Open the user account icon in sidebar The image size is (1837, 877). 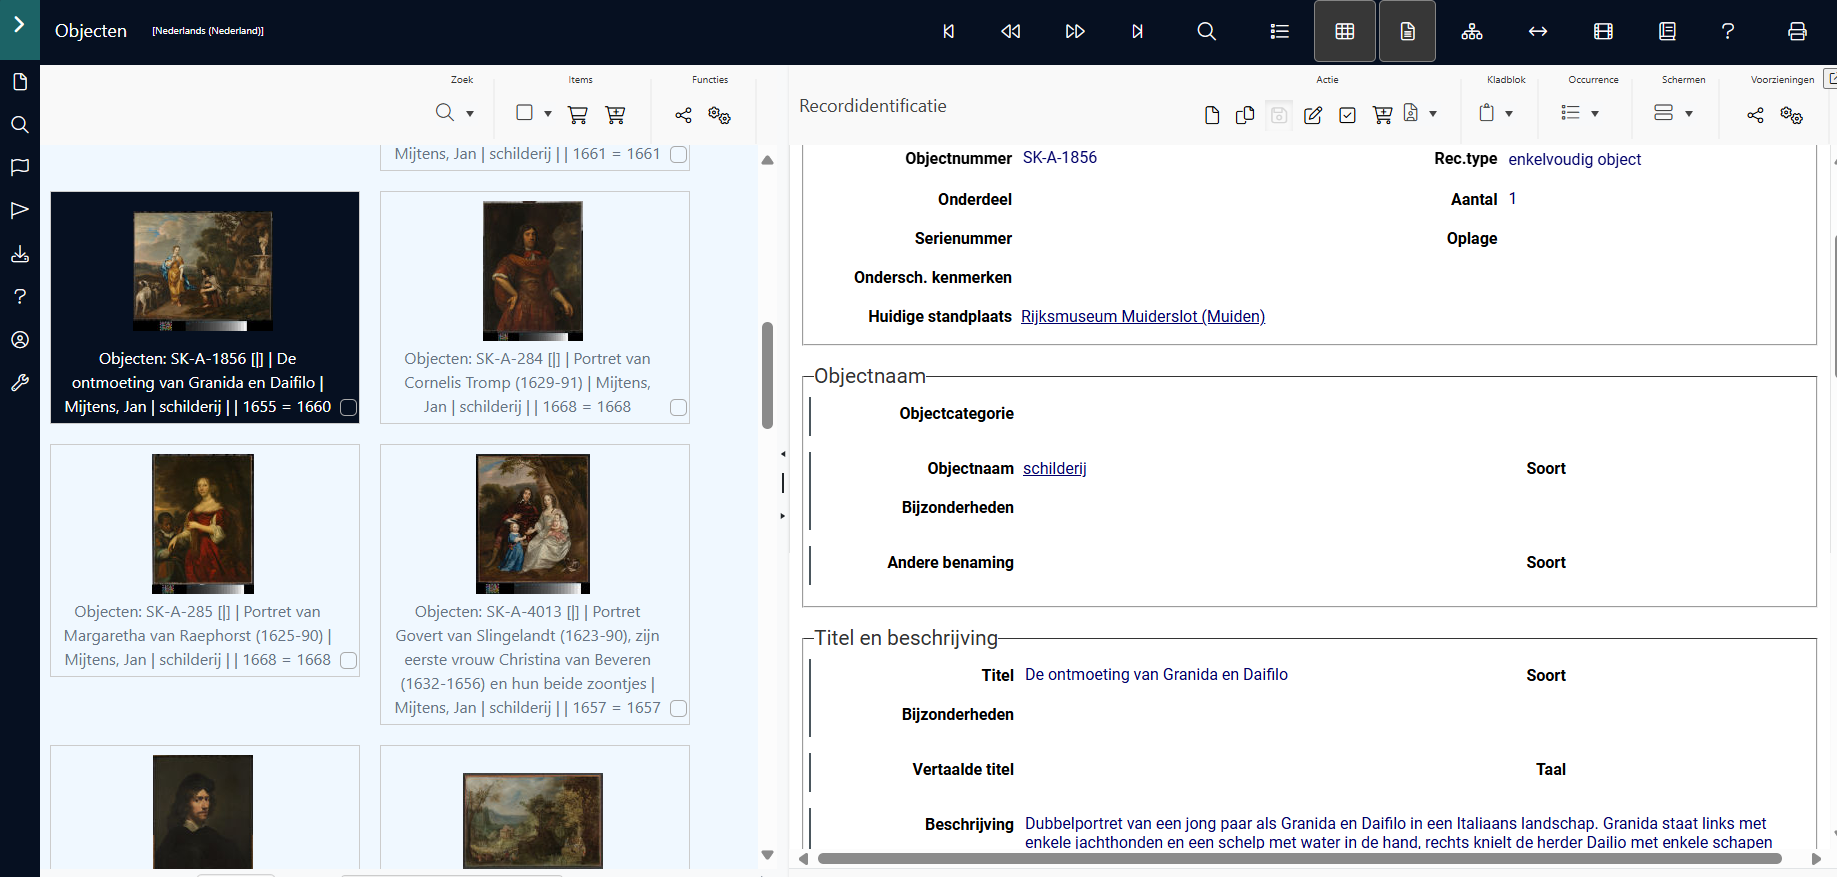[x=19, y=340]
